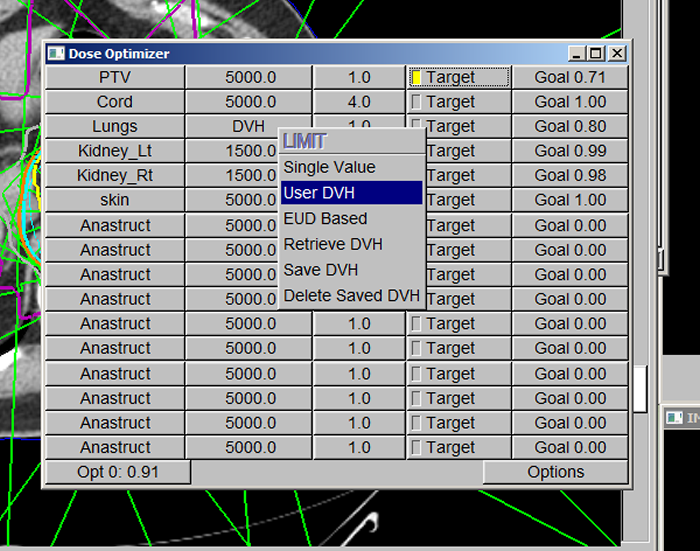
Task: Toggle the PTV Target checkbox
Action: [x=416, y=77]
